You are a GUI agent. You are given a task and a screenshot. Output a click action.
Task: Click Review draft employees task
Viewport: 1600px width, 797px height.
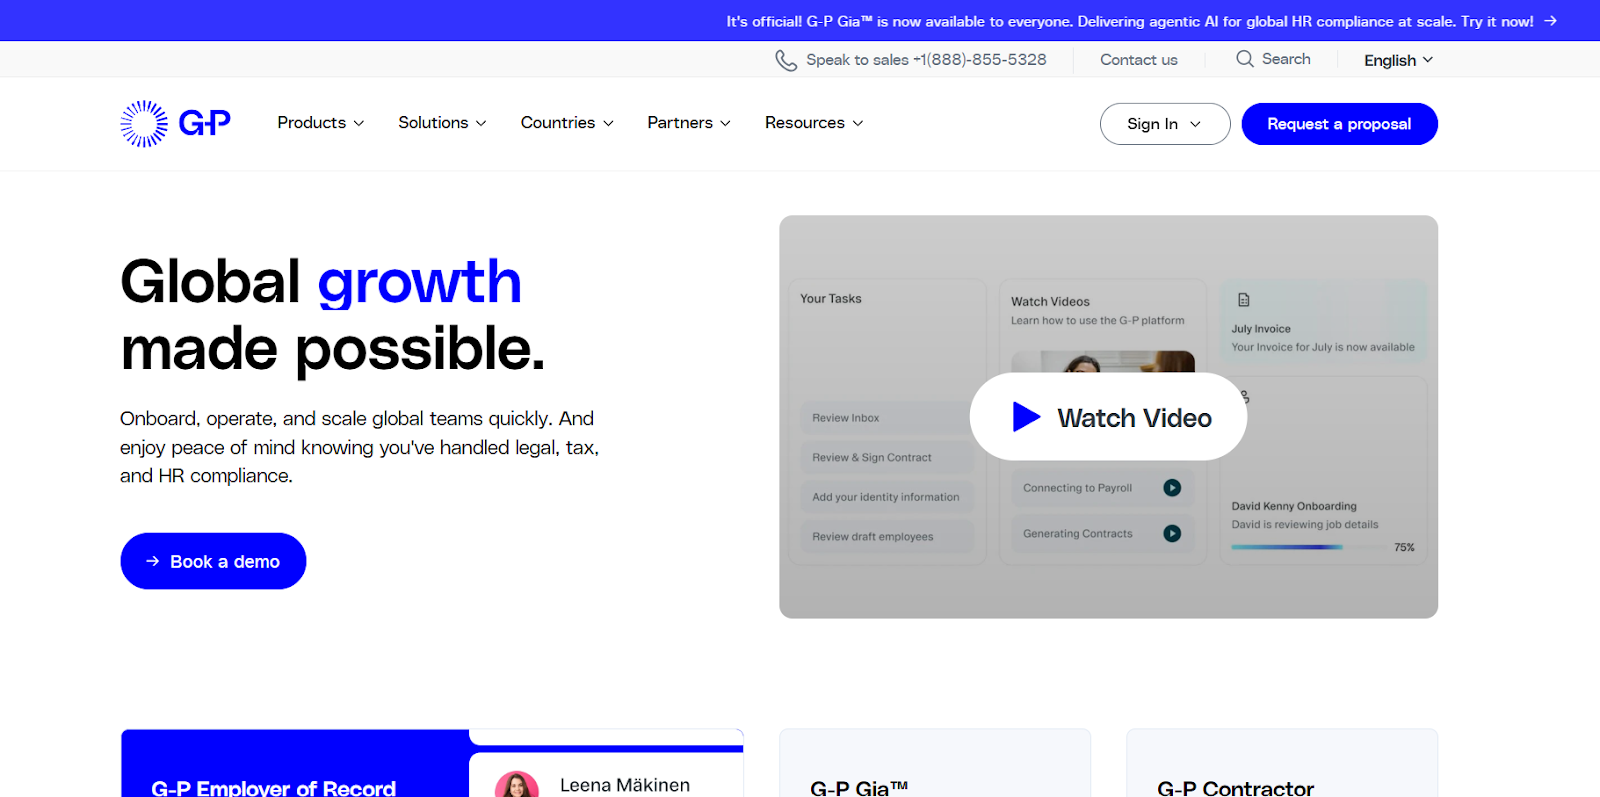886,537
